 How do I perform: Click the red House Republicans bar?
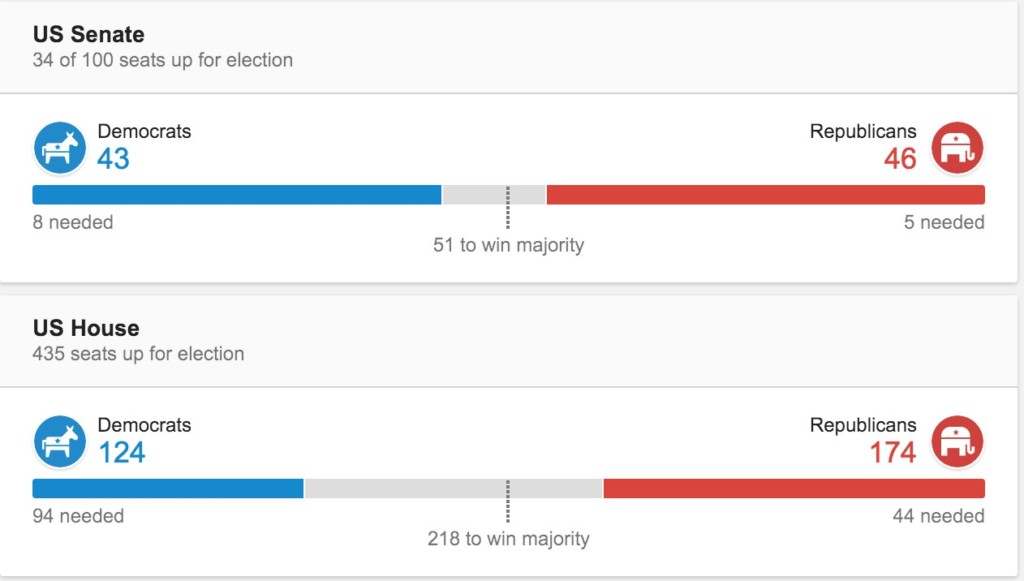click(794, 488)
